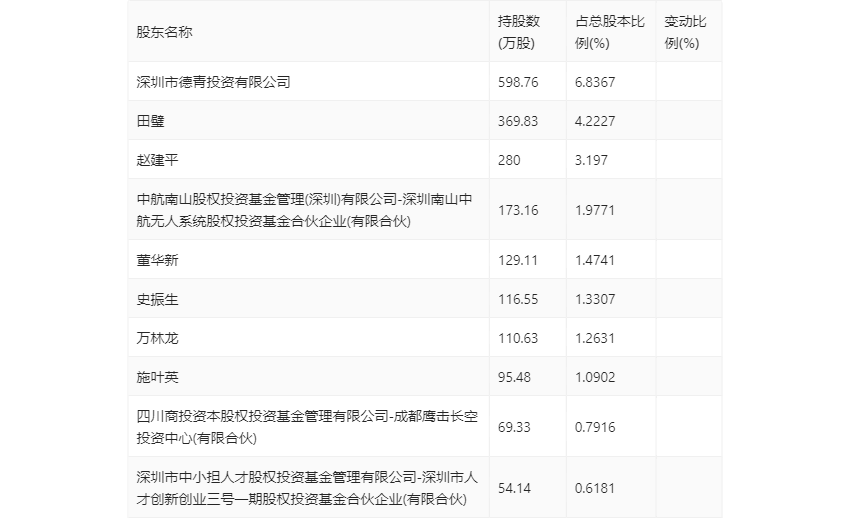Click the holding value 69.33
Image resolution: width=850 pixels, height=518 pixels.
tap(514, 427)
